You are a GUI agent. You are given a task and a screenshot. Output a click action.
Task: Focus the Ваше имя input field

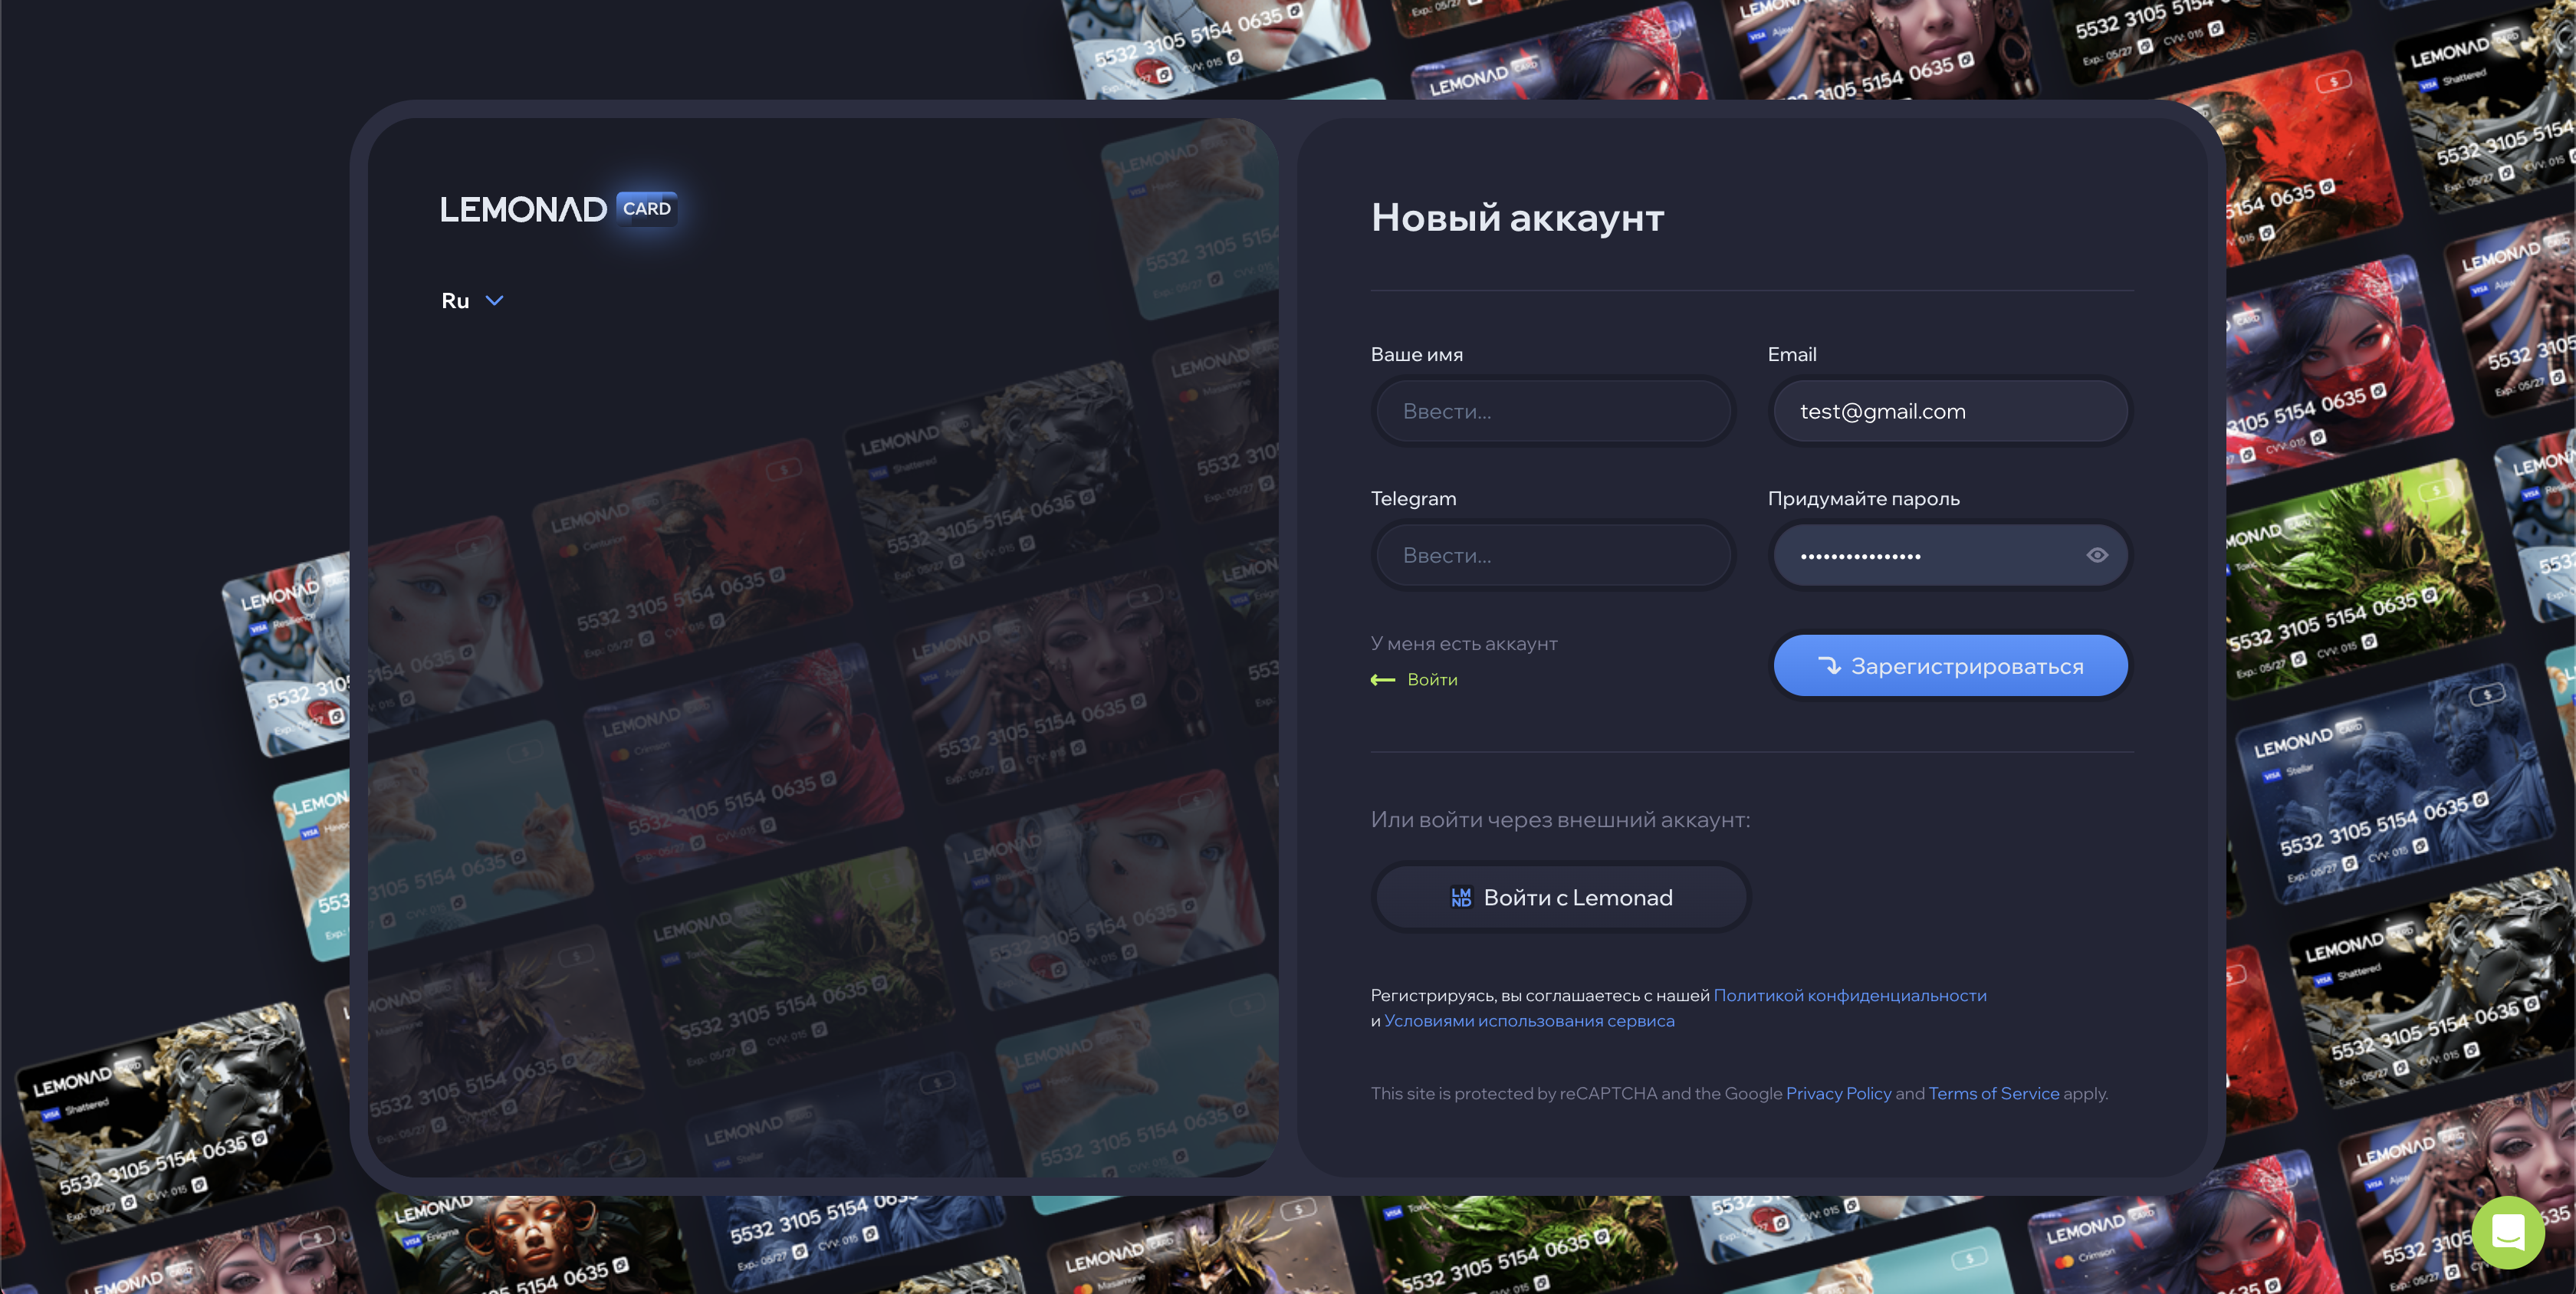pyautogui.click(x=1553, y=411)
